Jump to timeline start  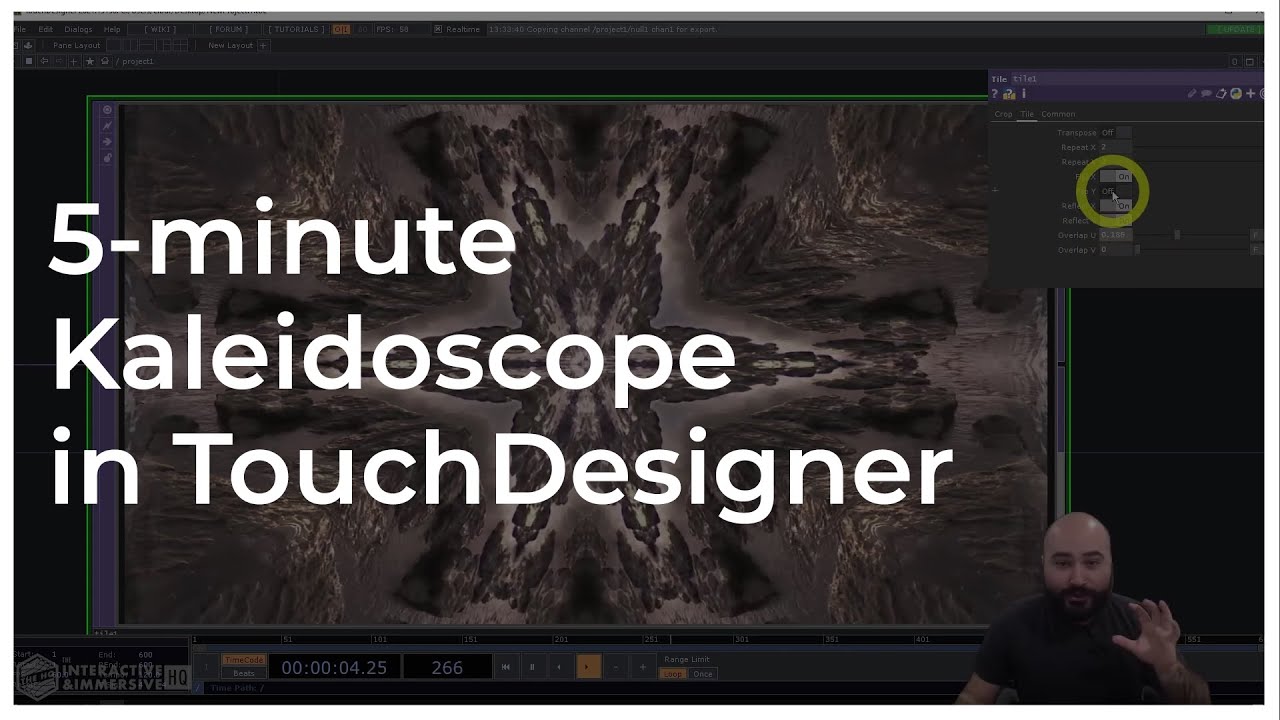point(506,667)
